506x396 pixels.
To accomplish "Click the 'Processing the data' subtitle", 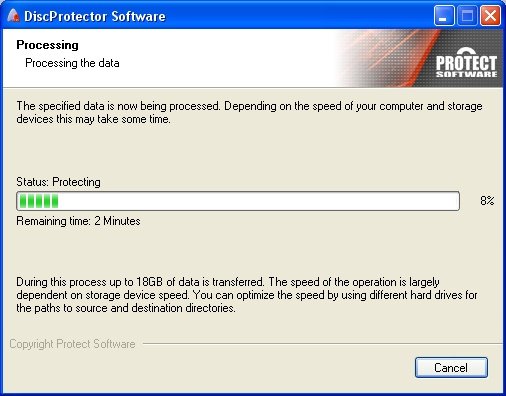I will click(72, 63).
